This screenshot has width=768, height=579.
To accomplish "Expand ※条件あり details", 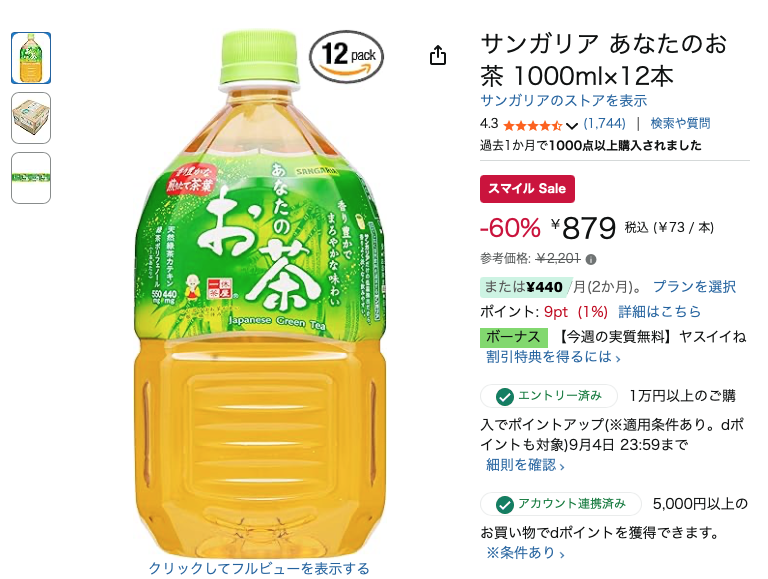I will pos(525,553).
